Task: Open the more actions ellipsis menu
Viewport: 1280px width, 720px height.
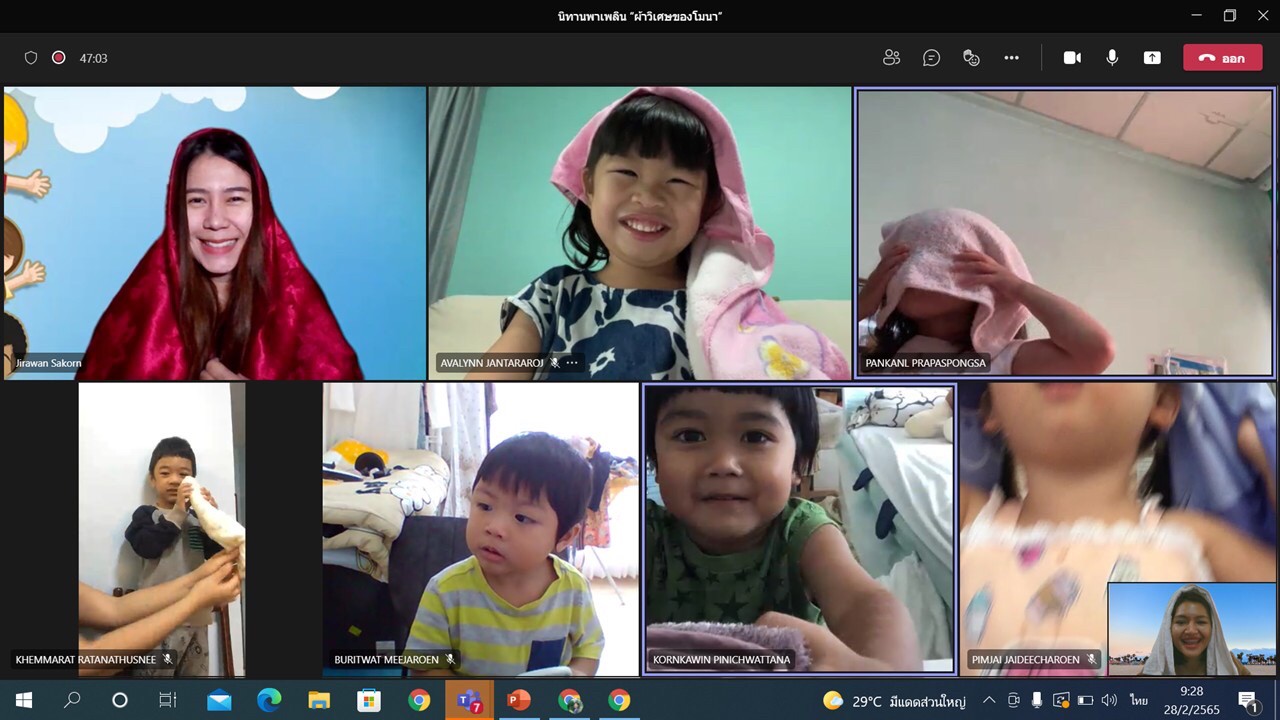Action: coord(1011,58)
